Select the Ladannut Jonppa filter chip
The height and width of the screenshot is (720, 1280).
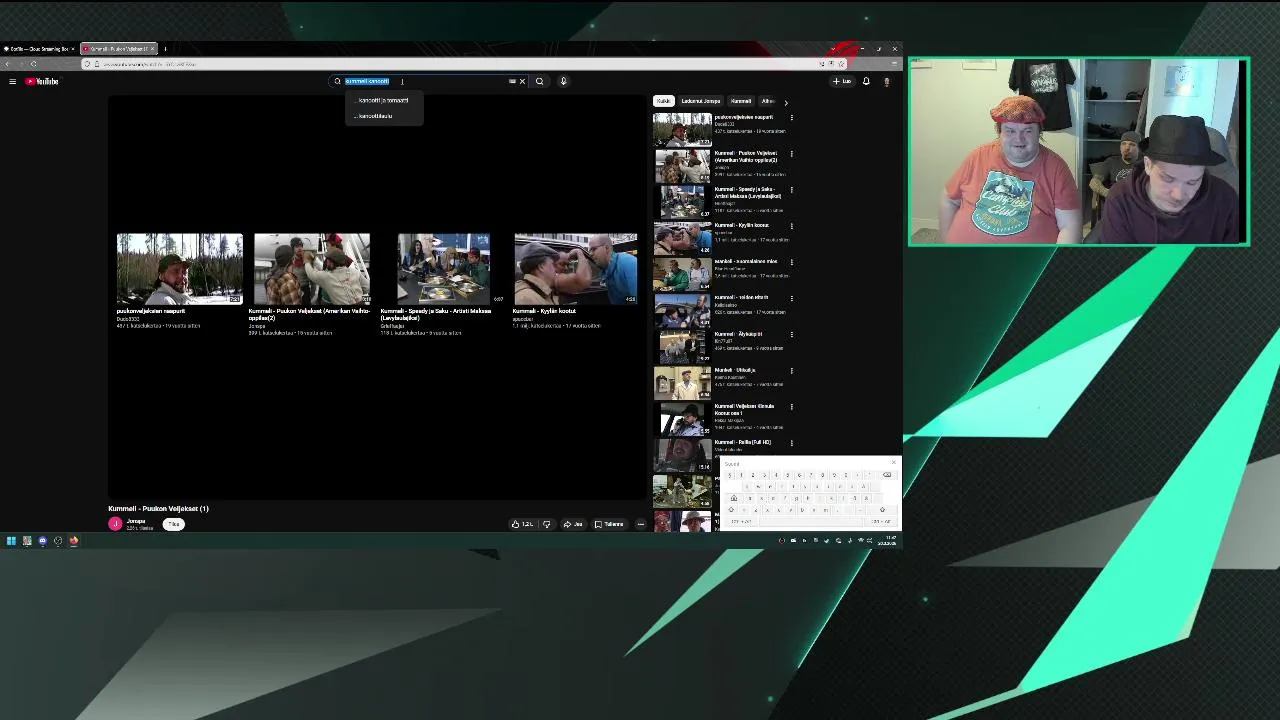pos(701,101)
